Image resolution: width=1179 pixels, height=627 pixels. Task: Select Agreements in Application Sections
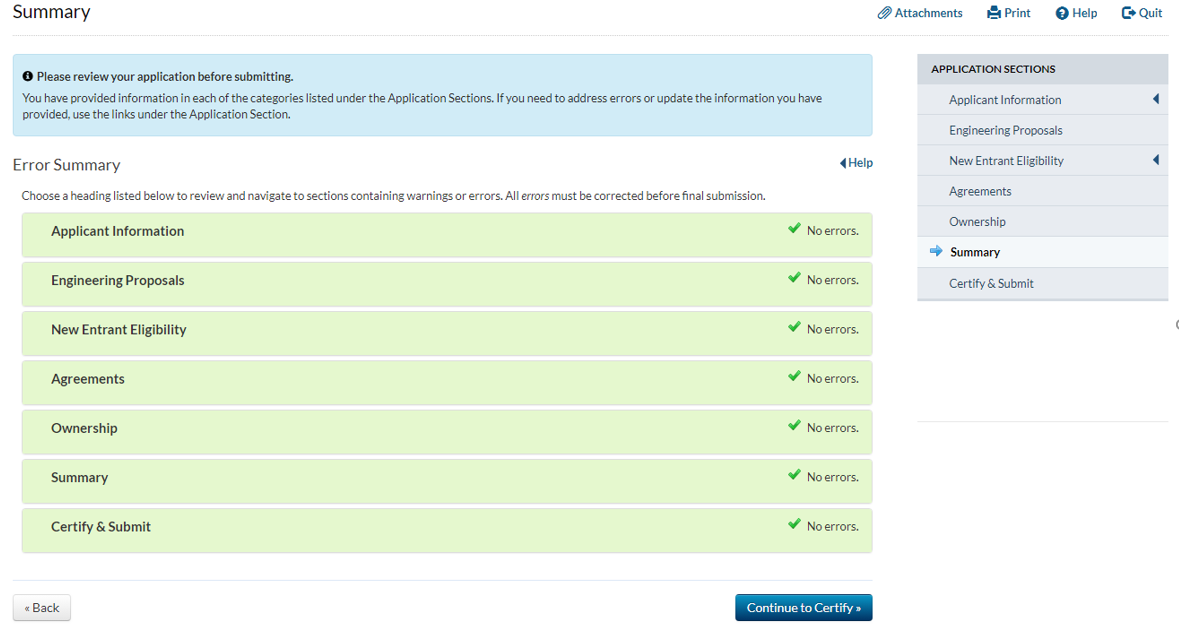click(980, 191)
